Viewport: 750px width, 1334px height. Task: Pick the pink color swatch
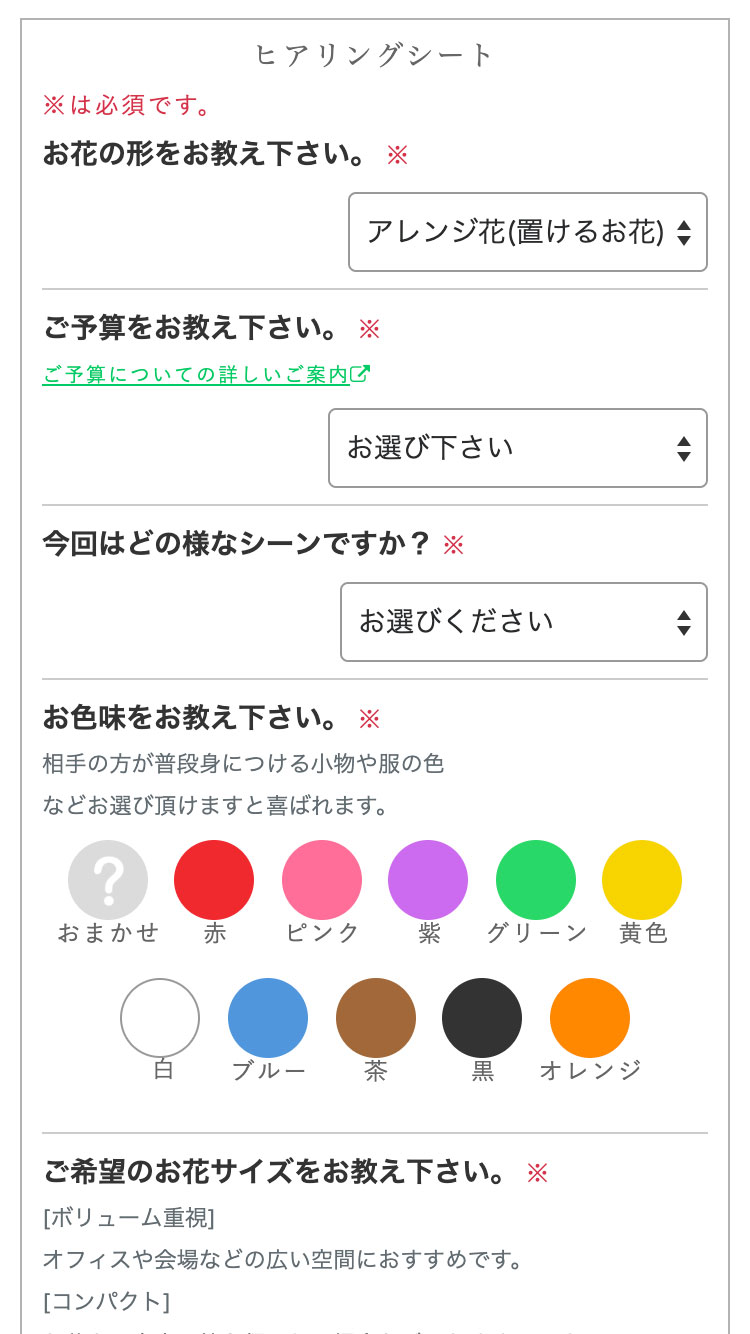point(322,880)
